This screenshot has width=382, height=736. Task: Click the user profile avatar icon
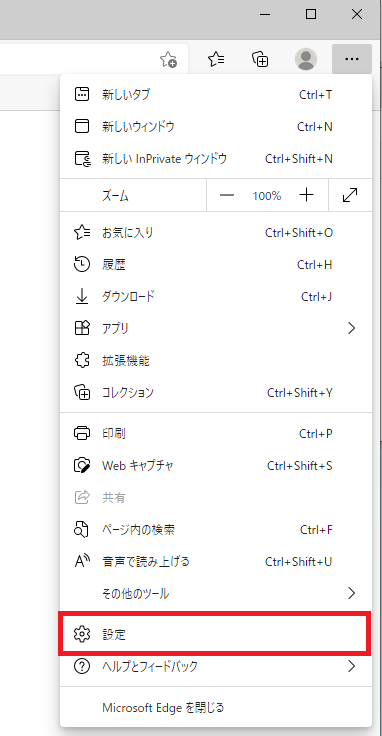click(306, 59)
